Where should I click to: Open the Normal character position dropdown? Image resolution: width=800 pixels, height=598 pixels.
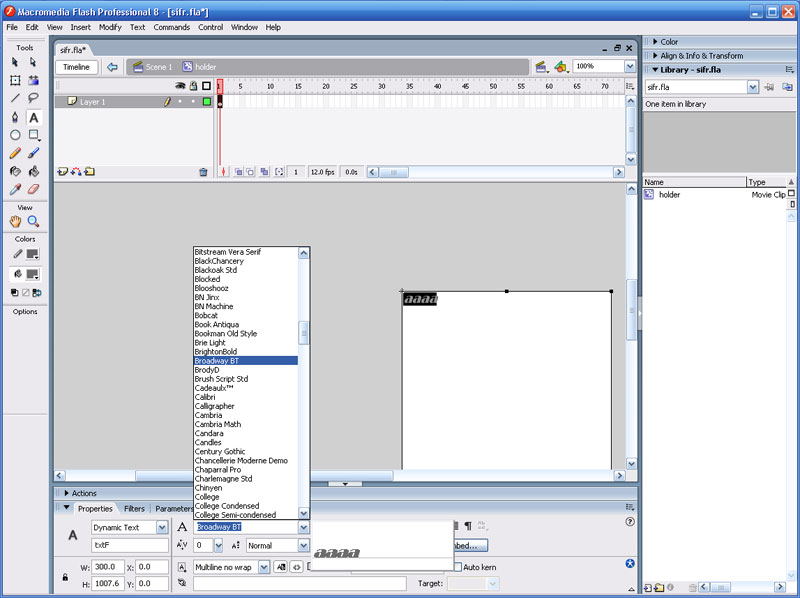[304, 545]
